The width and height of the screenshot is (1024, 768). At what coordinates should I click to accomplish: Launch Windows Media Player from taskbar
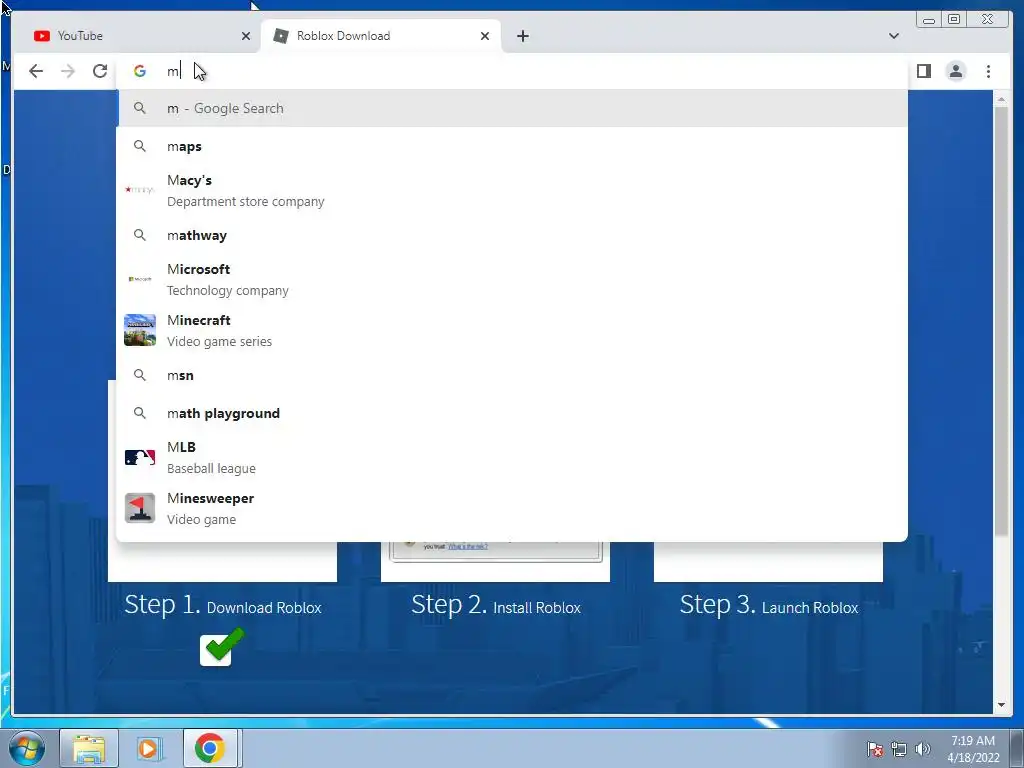(149, 748)
